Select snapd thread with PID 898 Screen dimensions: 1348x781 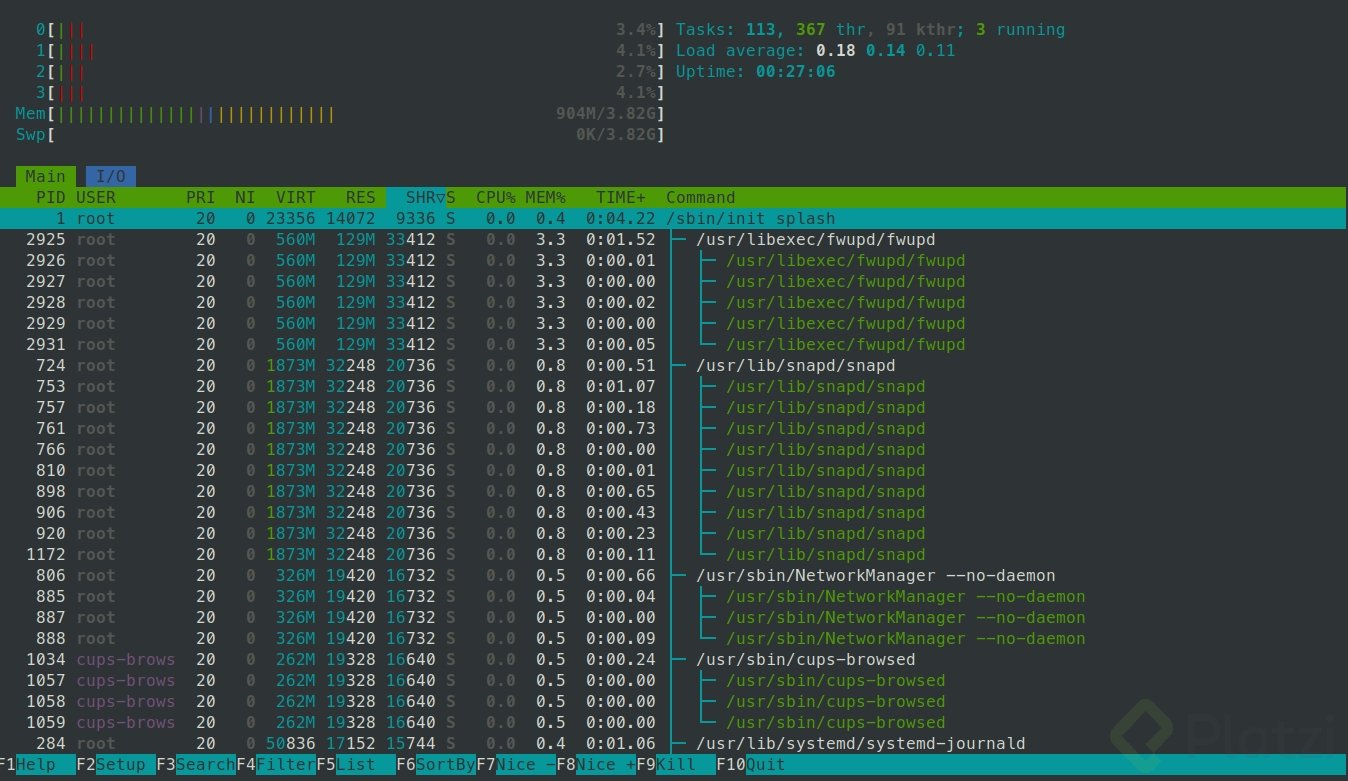coord(674,492)
